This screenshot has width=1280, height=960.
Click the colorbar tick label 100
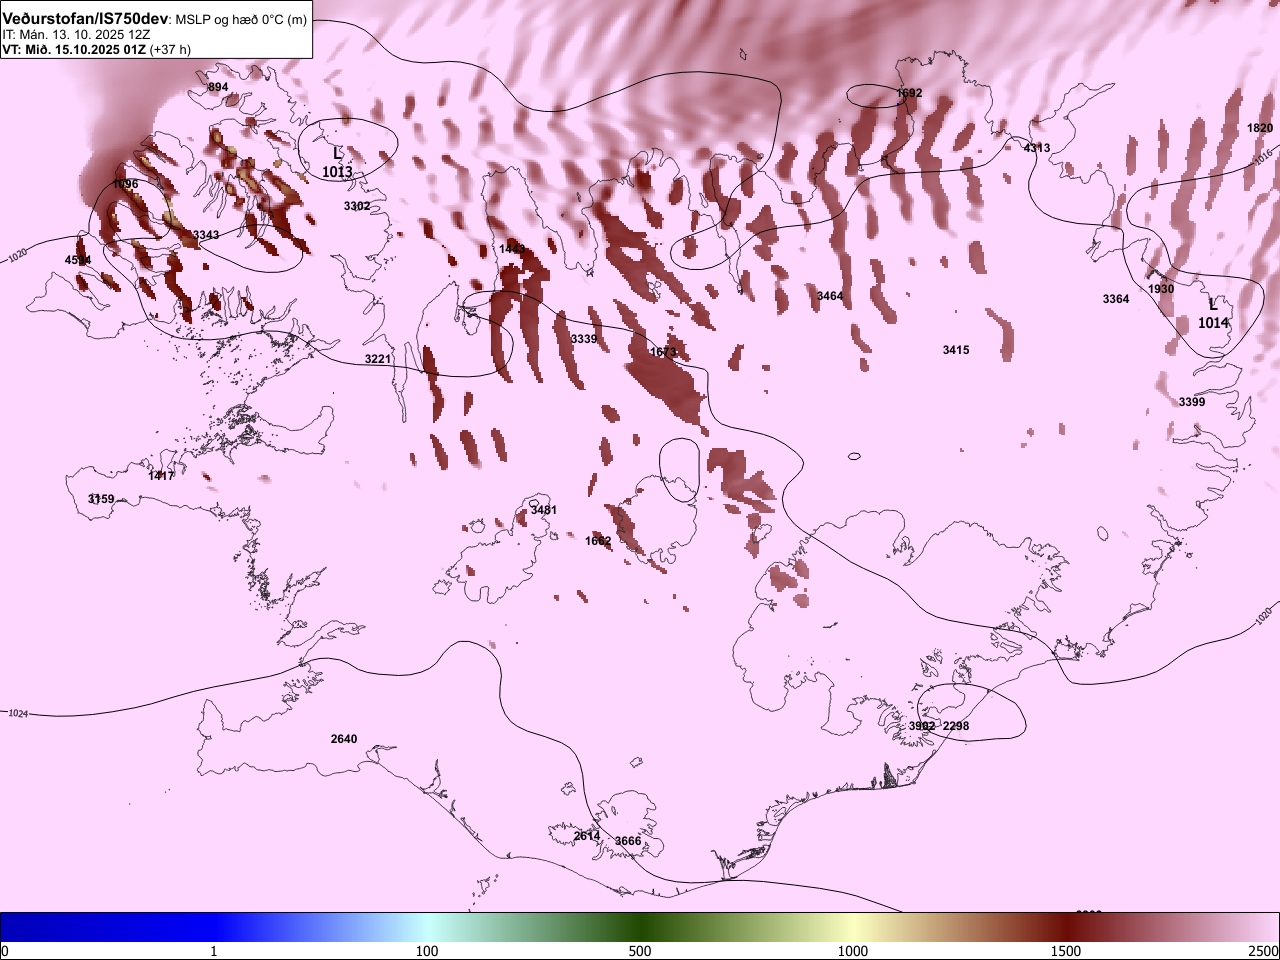(427, 951)
